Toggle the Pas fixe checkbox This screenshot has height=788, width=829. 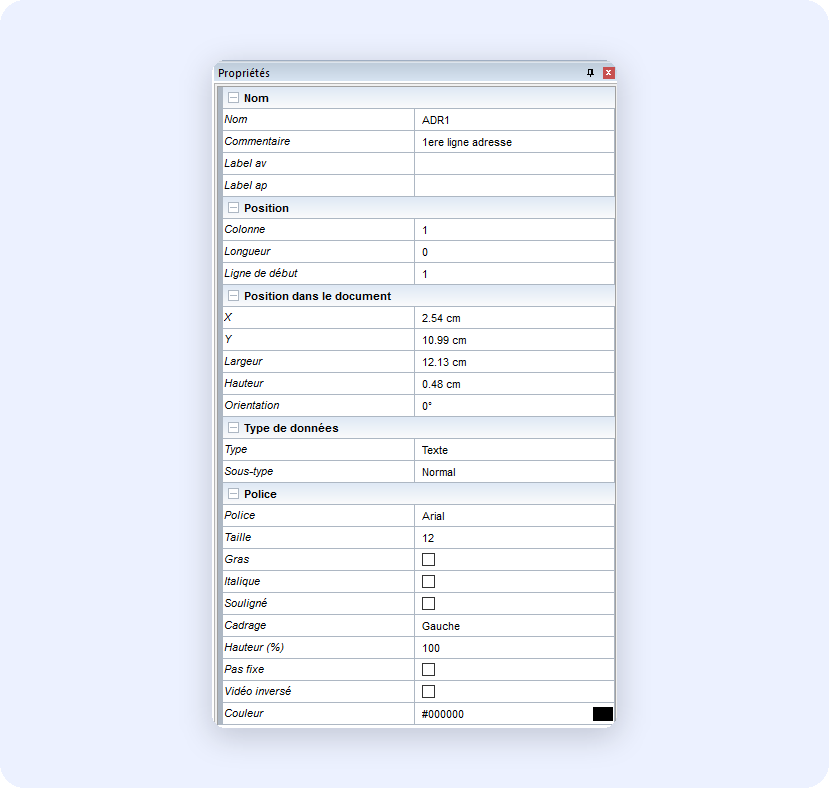[428, 670]
